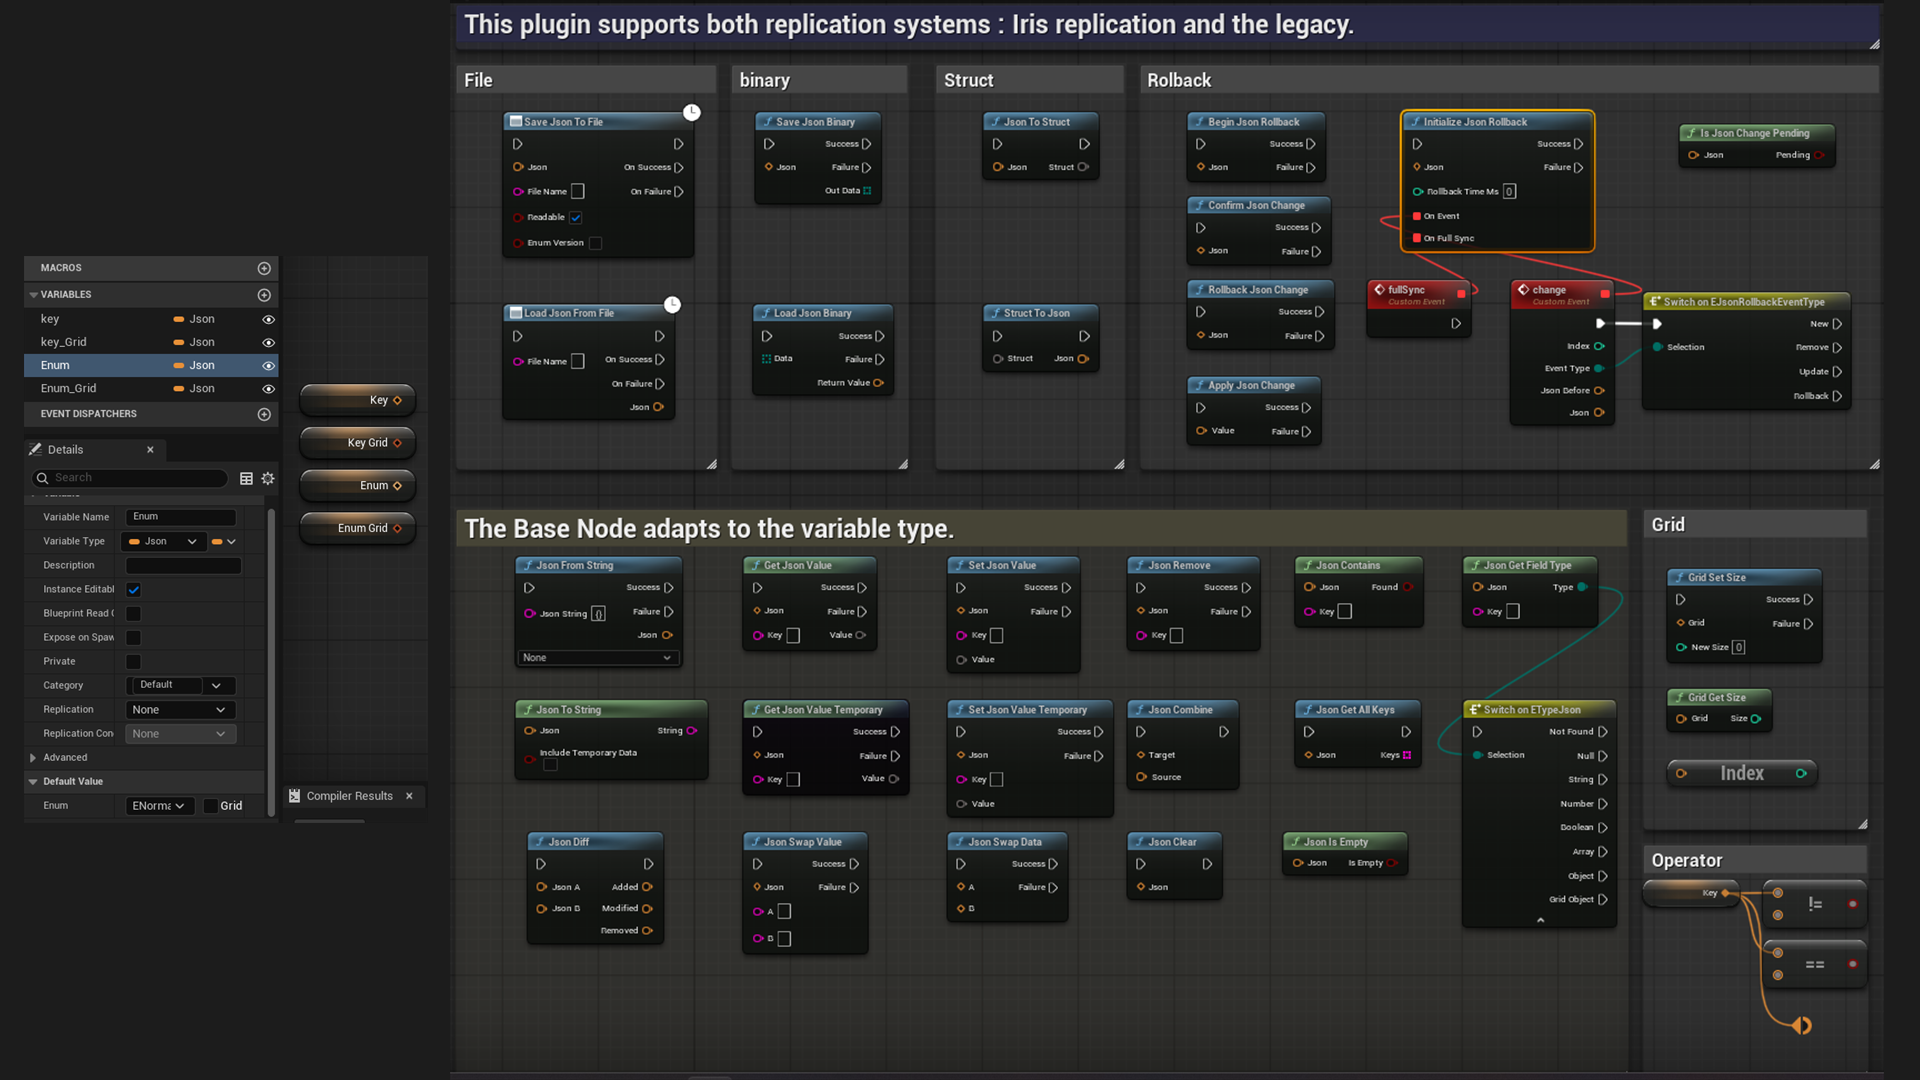This screenshot has width=1920, height=1080.
Task: Click the Switch on EJsonRollbackEventType node icon
Action: tap(1654, 302)
